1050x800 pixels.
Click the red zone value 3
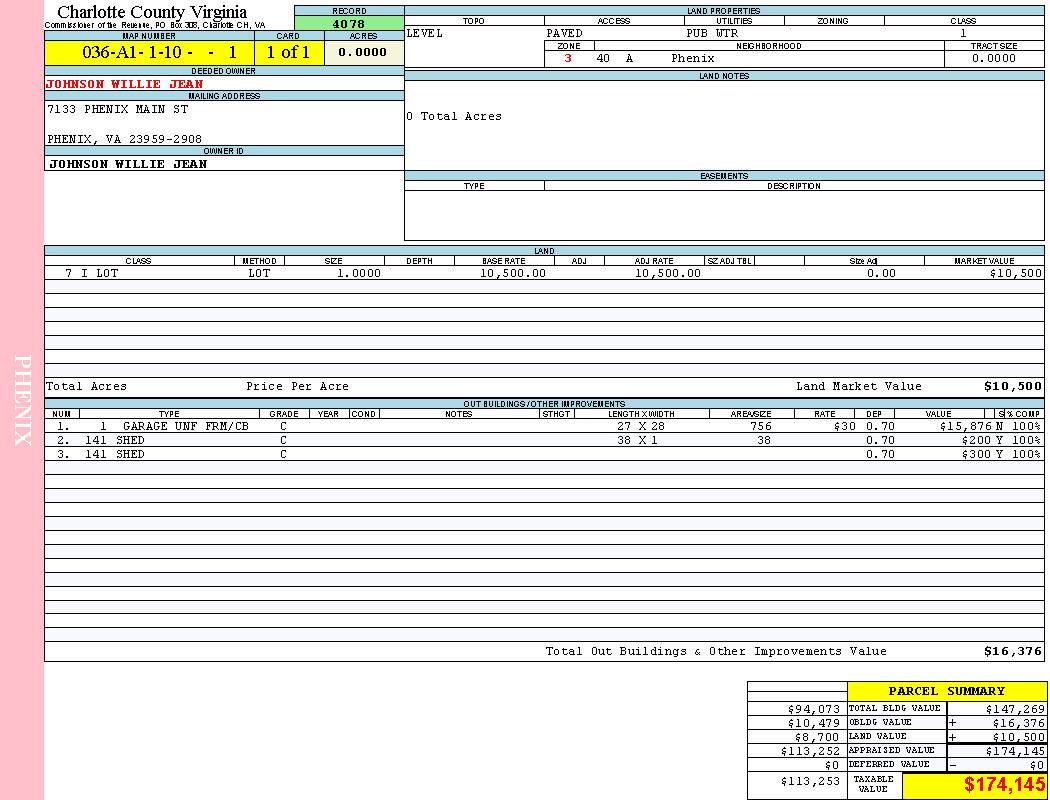click(x=568, y=58)
